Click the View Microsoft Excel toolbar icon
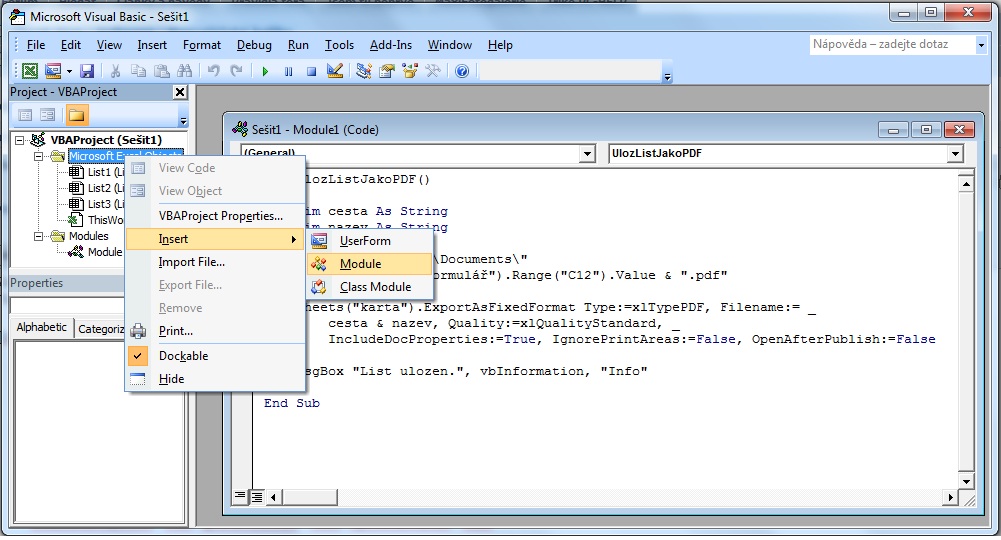1001x540 pixels. (30, 71)
